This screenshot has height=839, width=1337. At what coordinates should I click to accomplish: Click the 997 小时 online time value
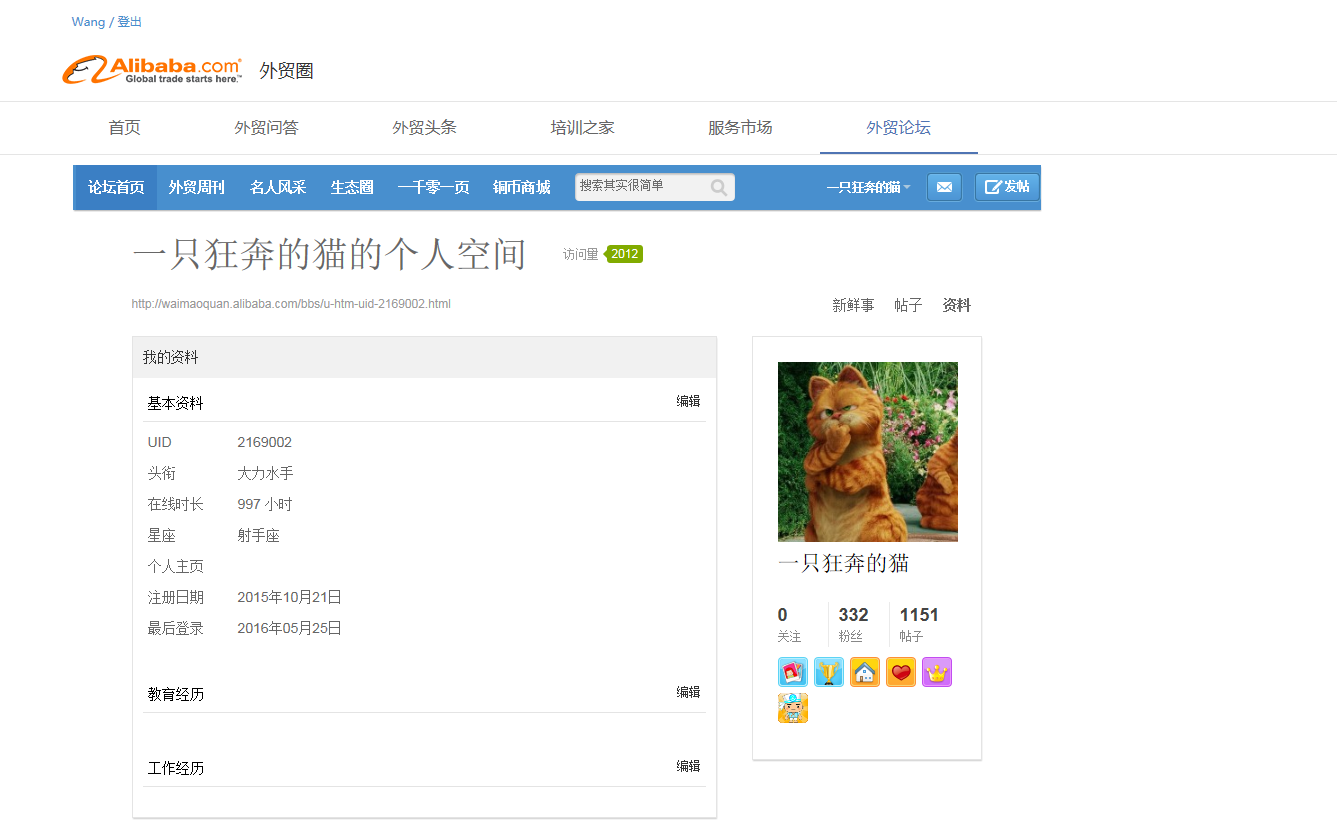[265, 504]
